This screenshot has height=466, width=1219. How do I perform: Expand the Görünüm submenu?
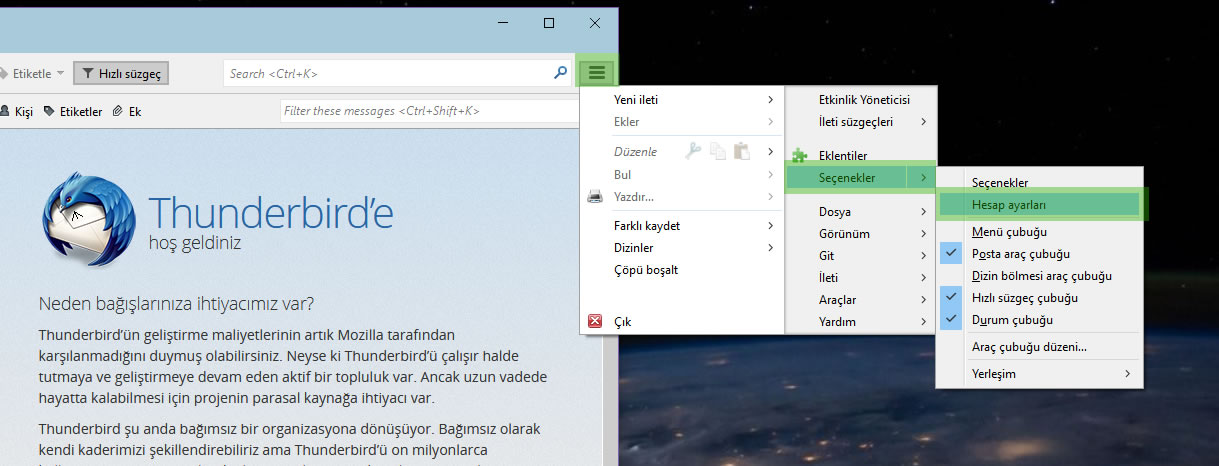861,234
